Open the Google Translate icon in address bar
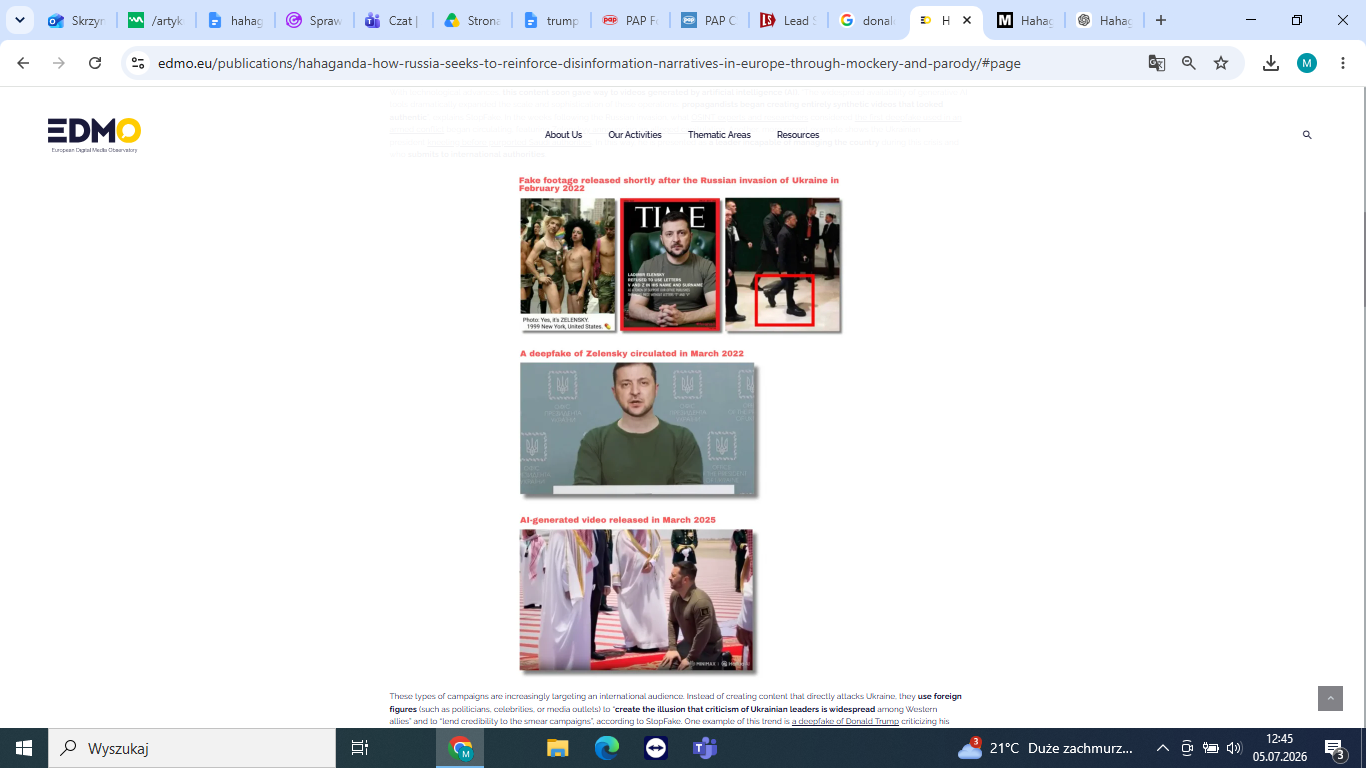The image size is (1366, 768). point(1157,63)
